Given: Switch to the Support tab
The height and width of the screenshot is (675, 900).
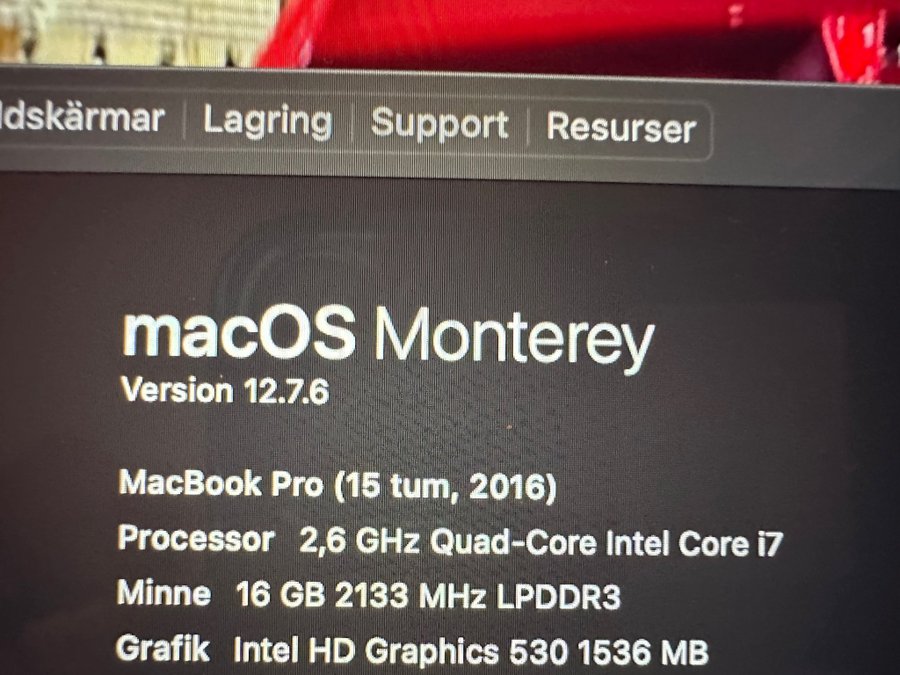Looking at the screenshot, I should [x=440, y=124].
